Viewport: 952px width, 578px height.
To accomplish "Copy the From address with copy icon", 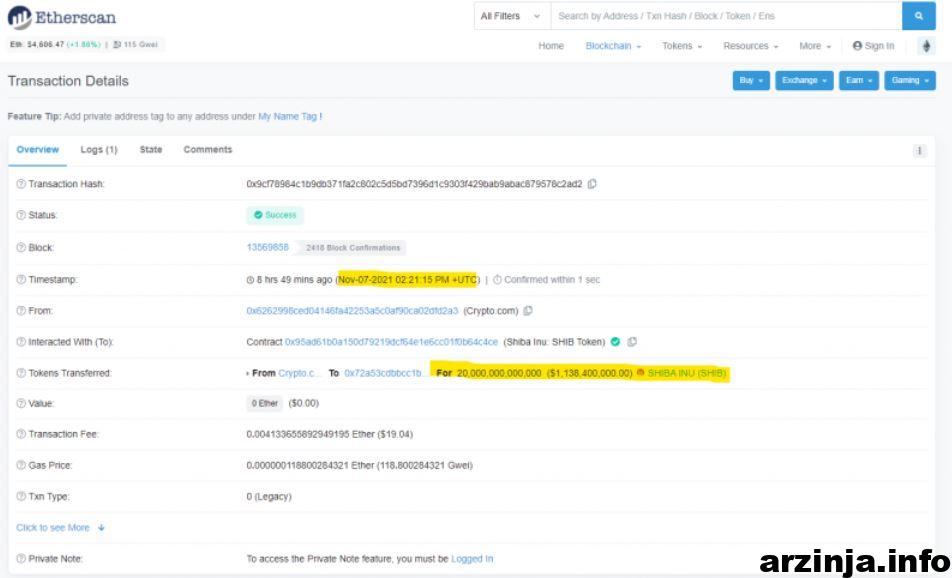I will 528,311.
